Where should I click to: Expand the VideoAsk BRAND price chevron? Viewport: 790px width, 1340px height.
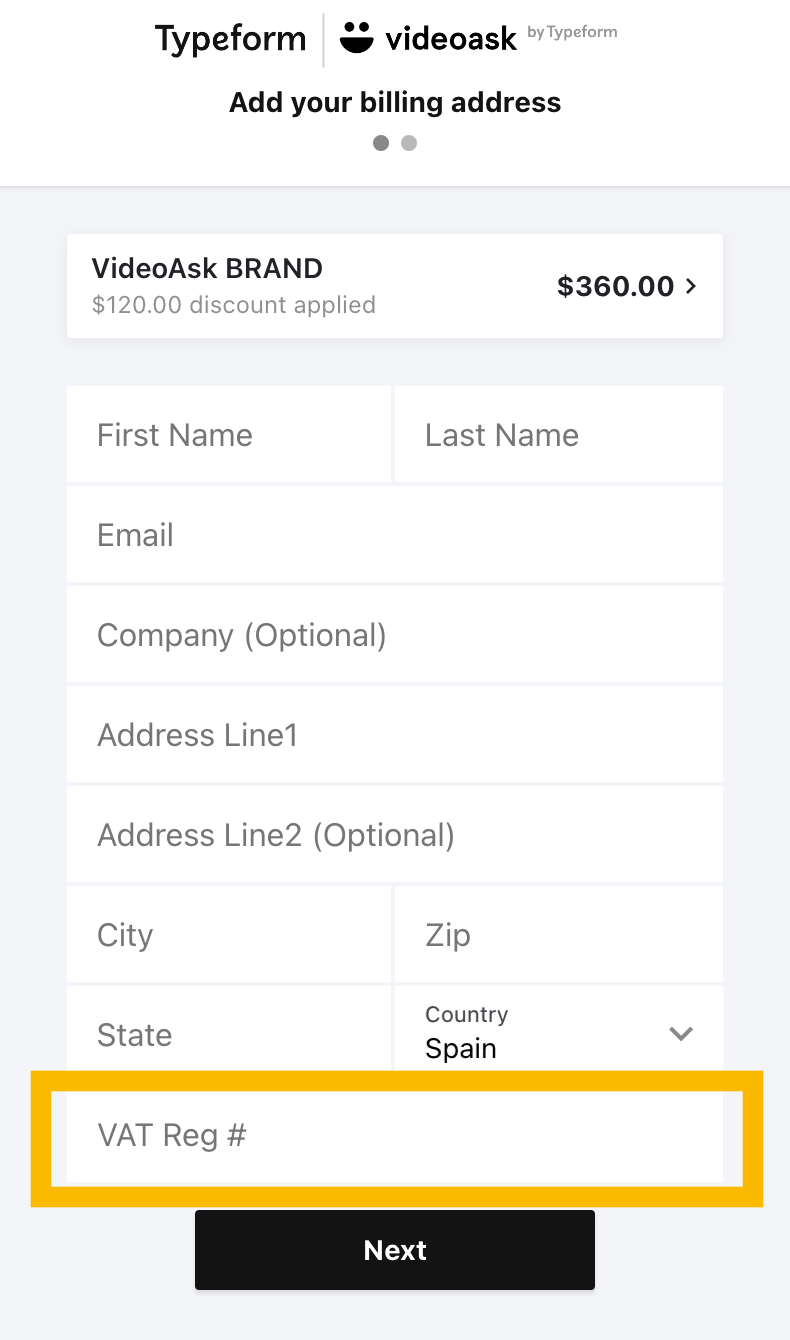tap(690, 286)
